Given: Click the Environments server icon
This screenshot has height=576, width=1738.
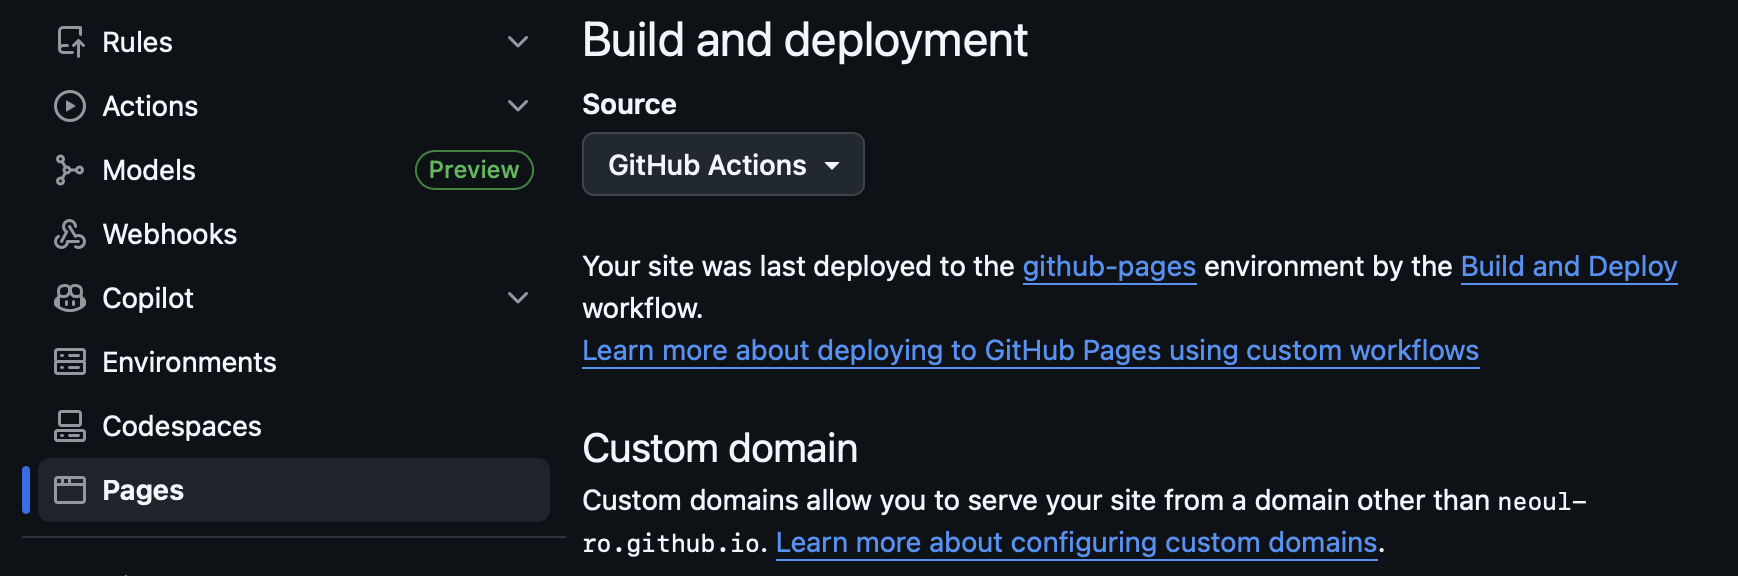Looking at the screenshot, I should pos(70,362).
